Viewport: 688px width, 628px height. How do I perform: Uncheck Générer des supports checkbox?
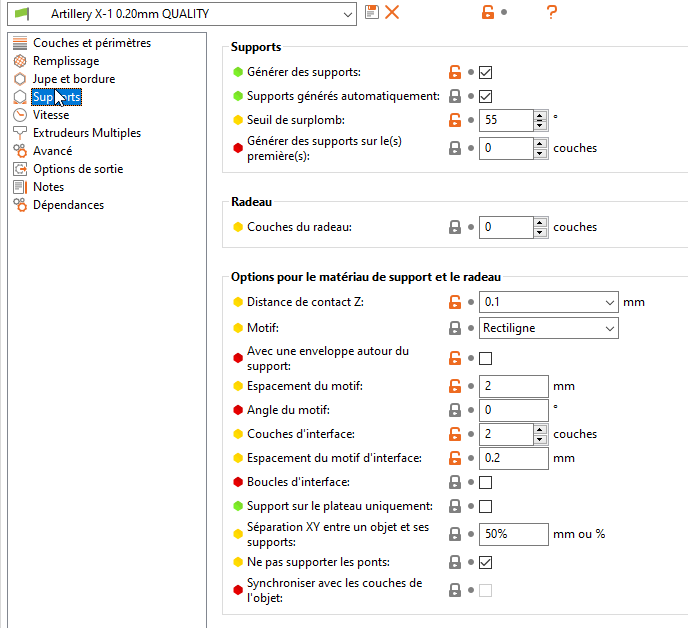[x=485, y=72]
